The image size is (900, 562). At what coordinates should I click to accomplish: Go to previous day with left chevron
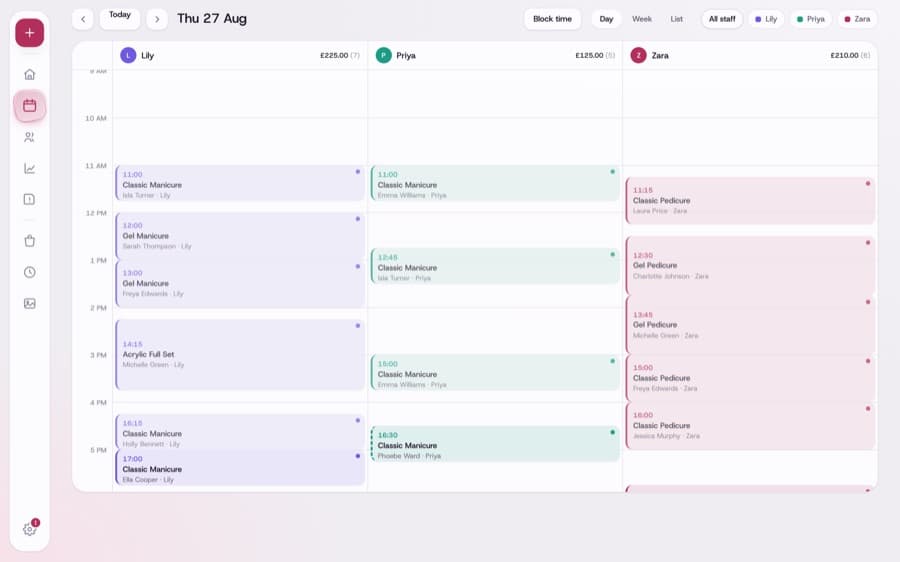point(83,19)
